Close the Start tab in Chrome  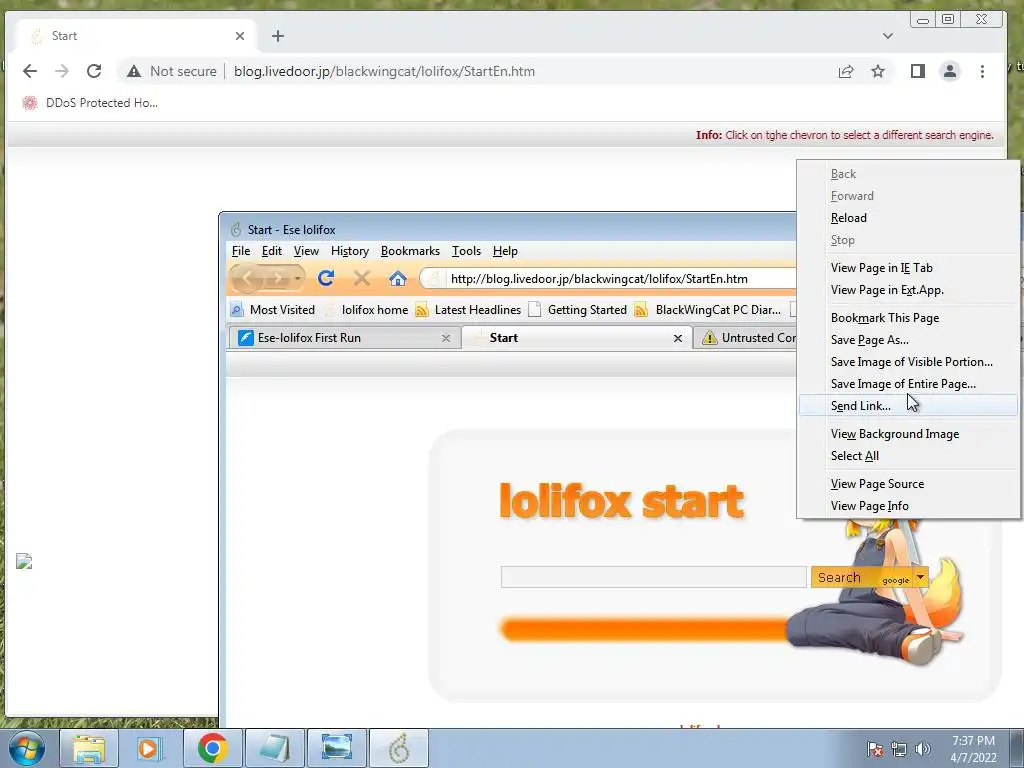(240, 36)
